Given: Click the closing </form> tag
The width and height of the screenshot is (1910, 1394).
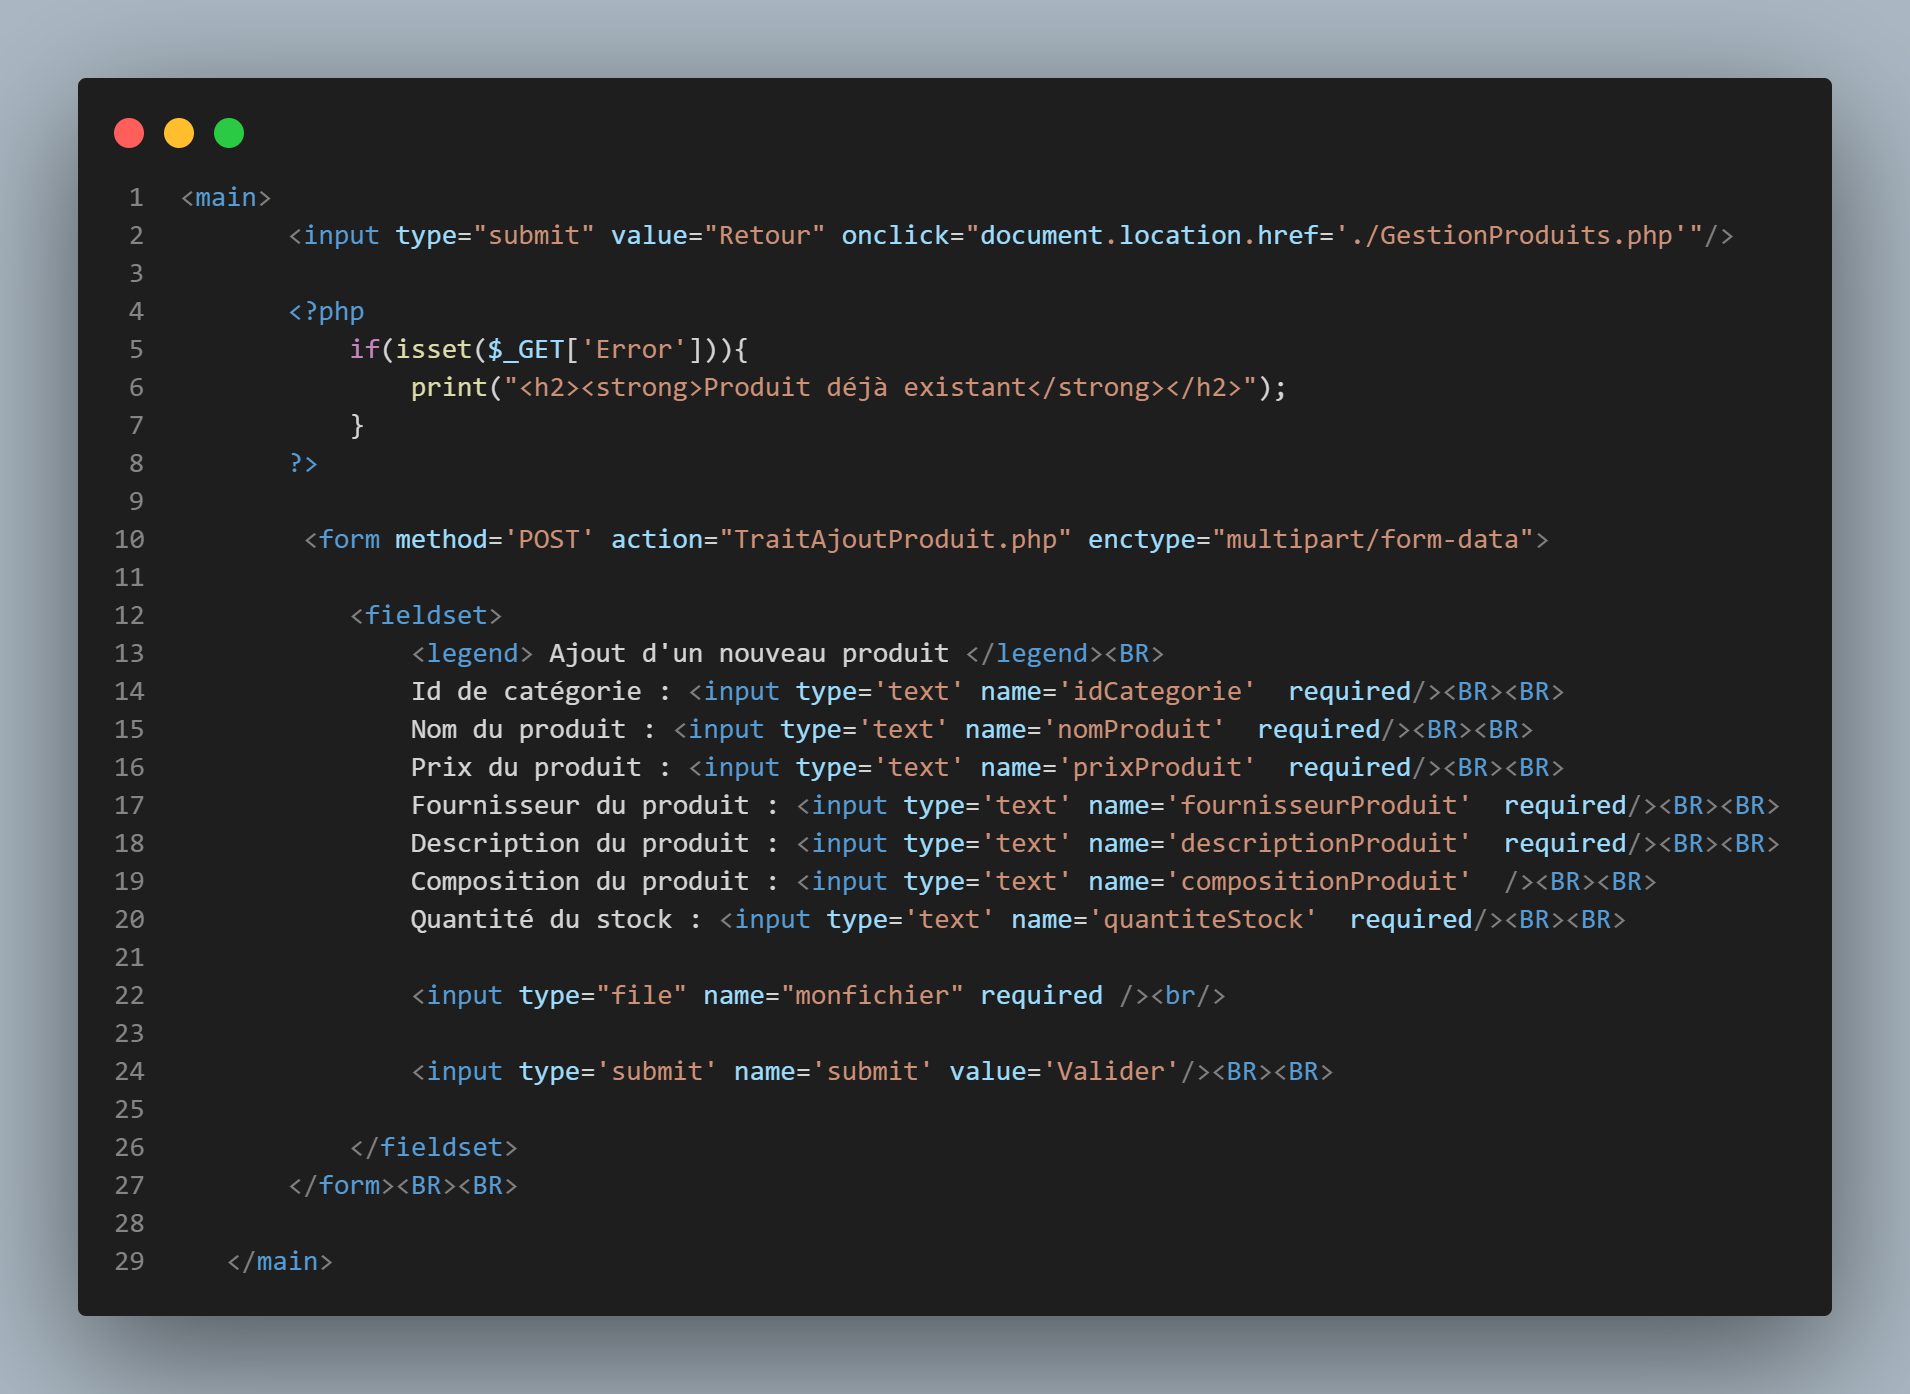Looking at the screenshot, I should pos(342,1186).
